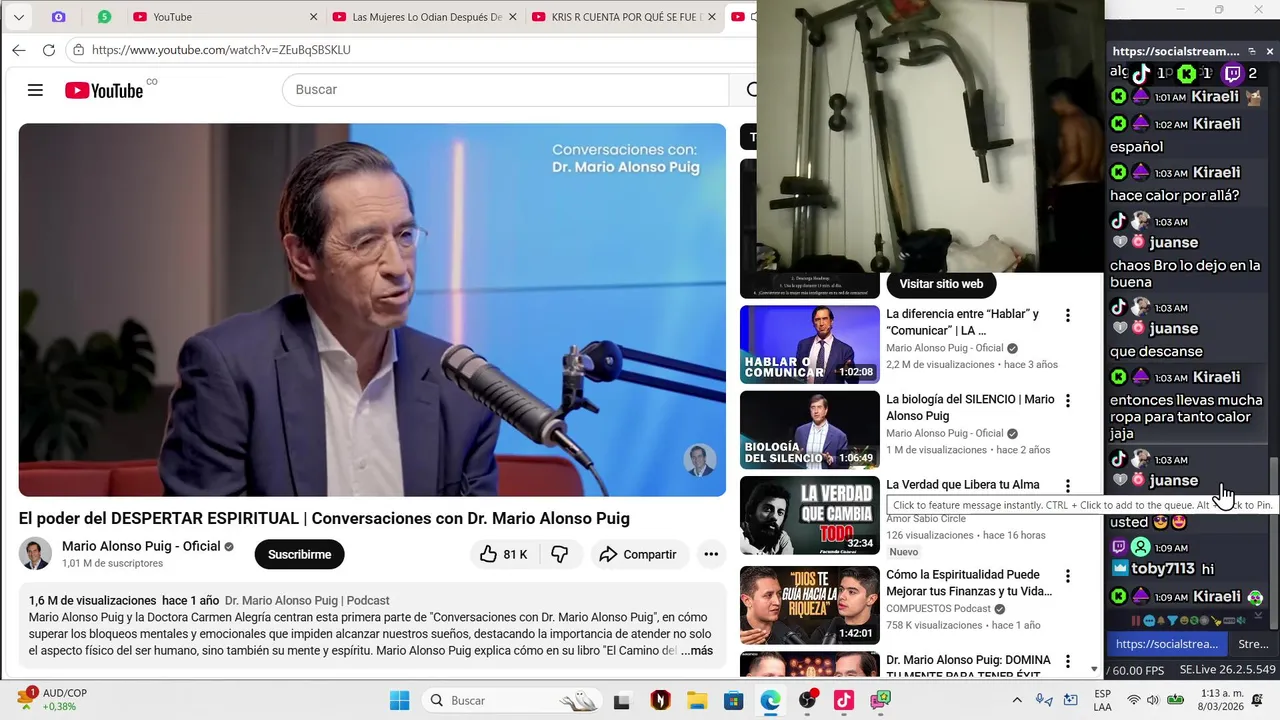Click the taskbar Buscar search box

tap(512, 700)
